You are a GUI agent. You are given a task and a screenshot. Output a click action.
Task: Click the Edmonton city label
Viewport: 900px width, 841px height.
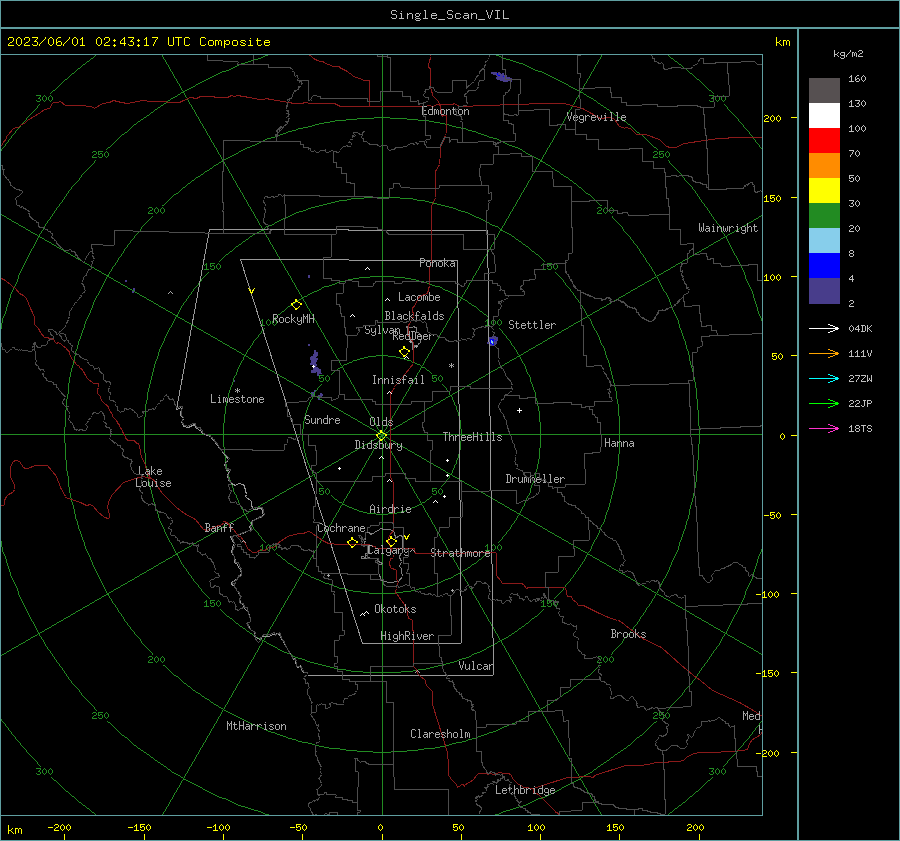pyautogui.click(x=445, y=111)
